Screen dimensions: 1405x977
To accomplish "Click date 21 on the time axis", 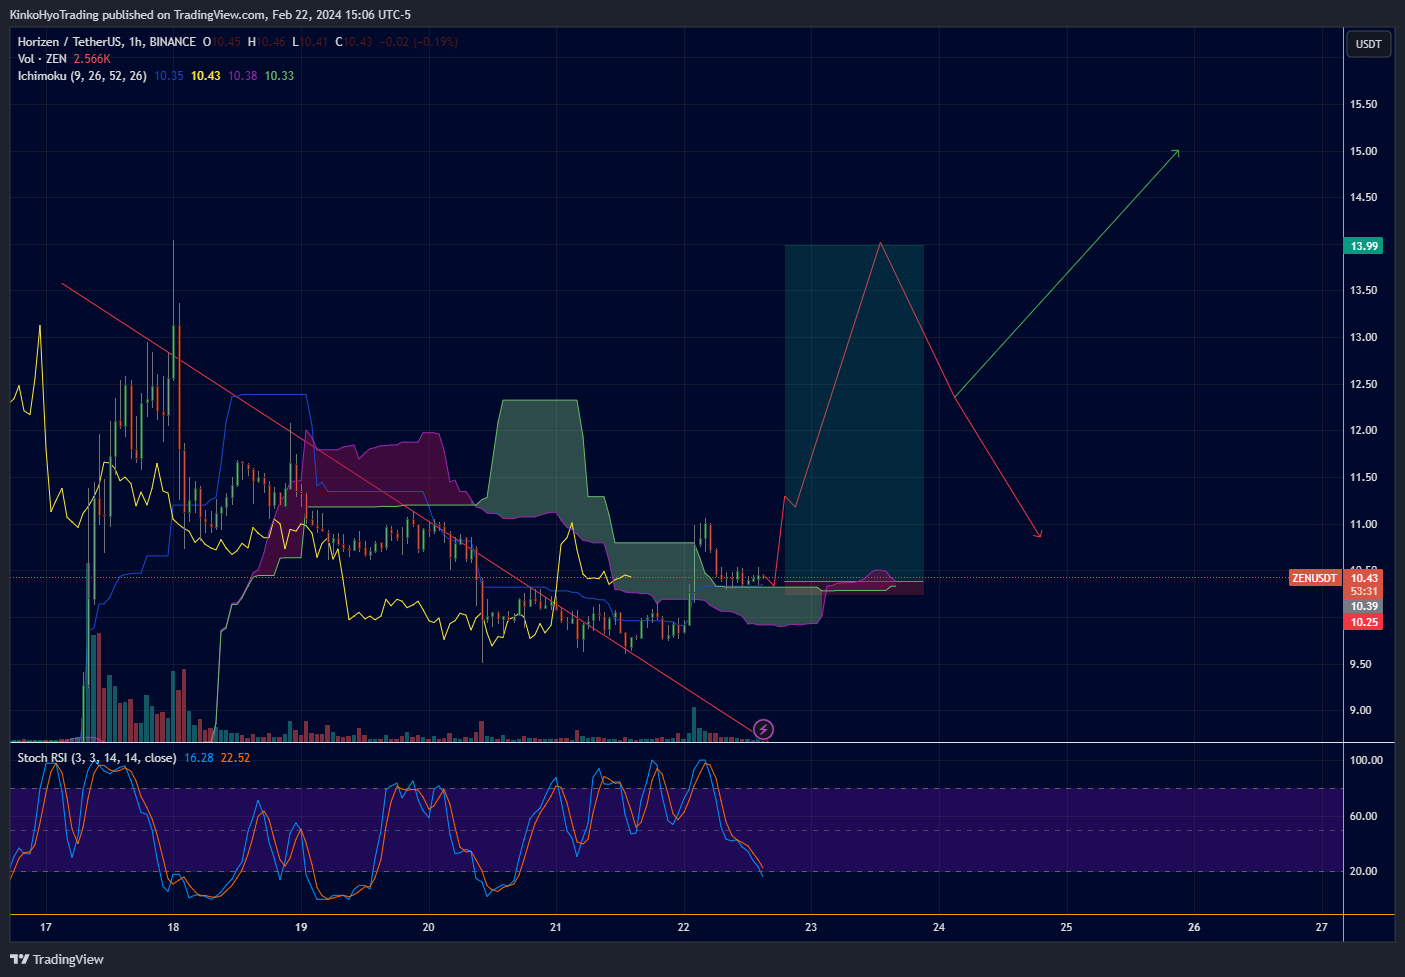I will pyautogui.click(x=556, y=927).
